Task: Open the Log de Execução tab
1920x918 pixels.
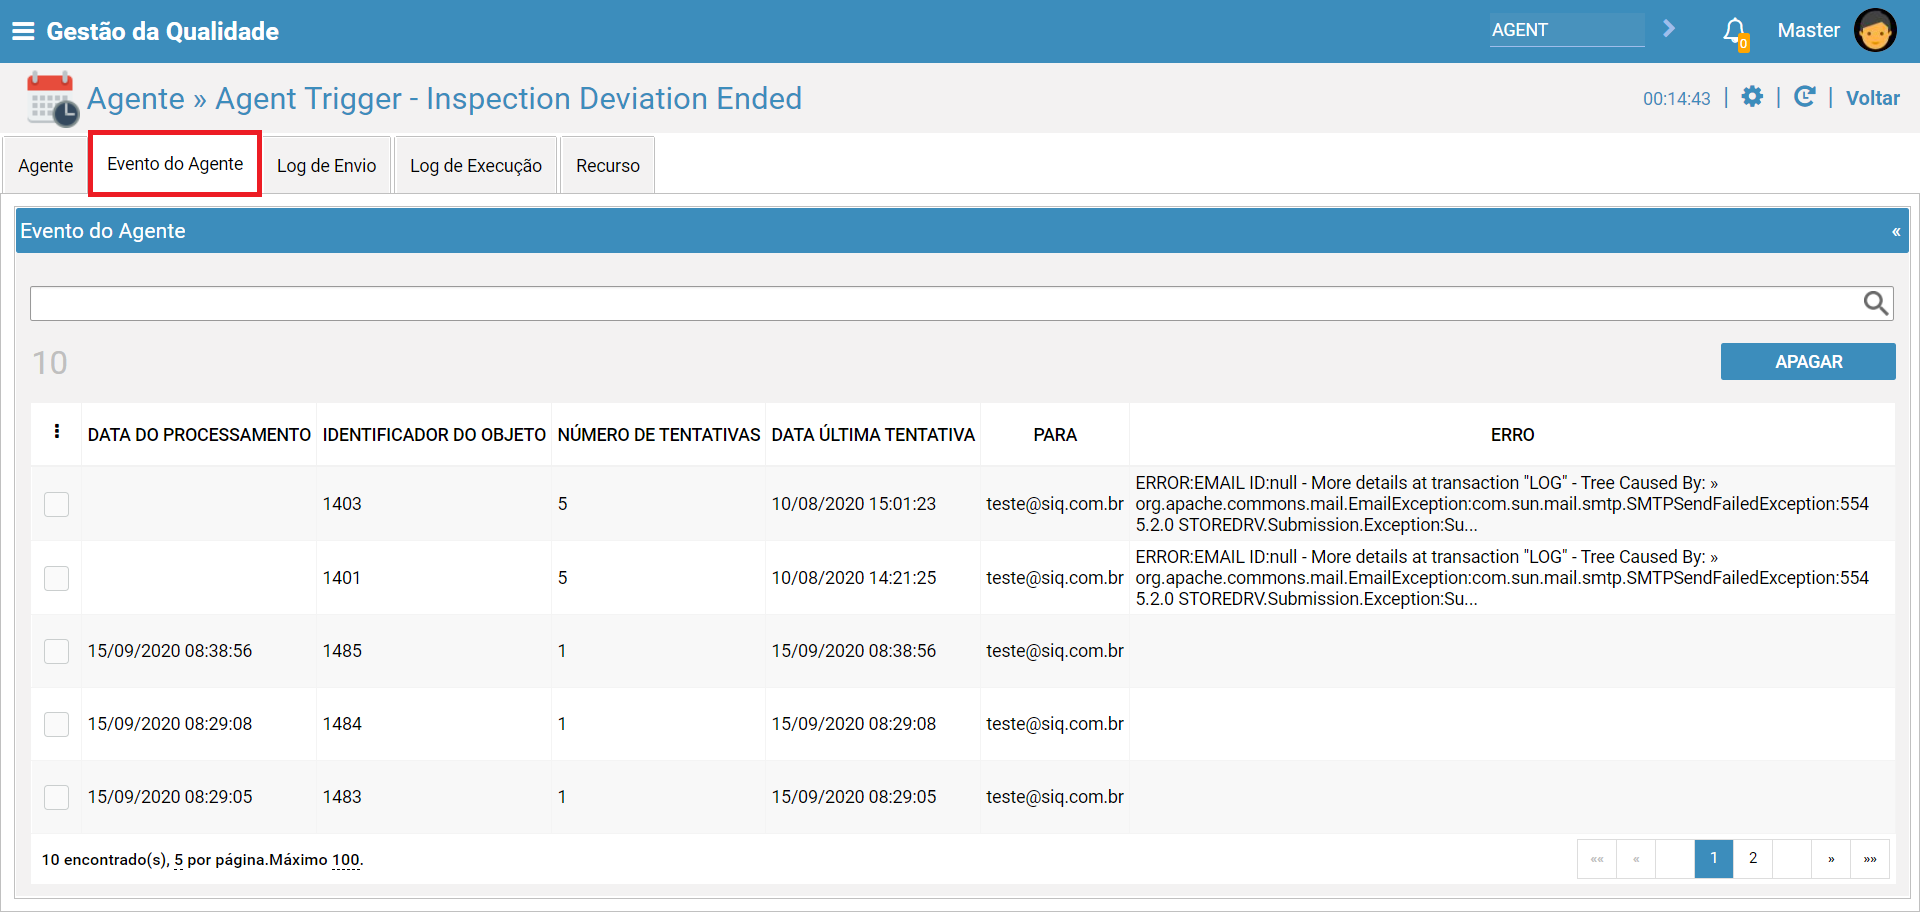Action: [x=476, y=165]
